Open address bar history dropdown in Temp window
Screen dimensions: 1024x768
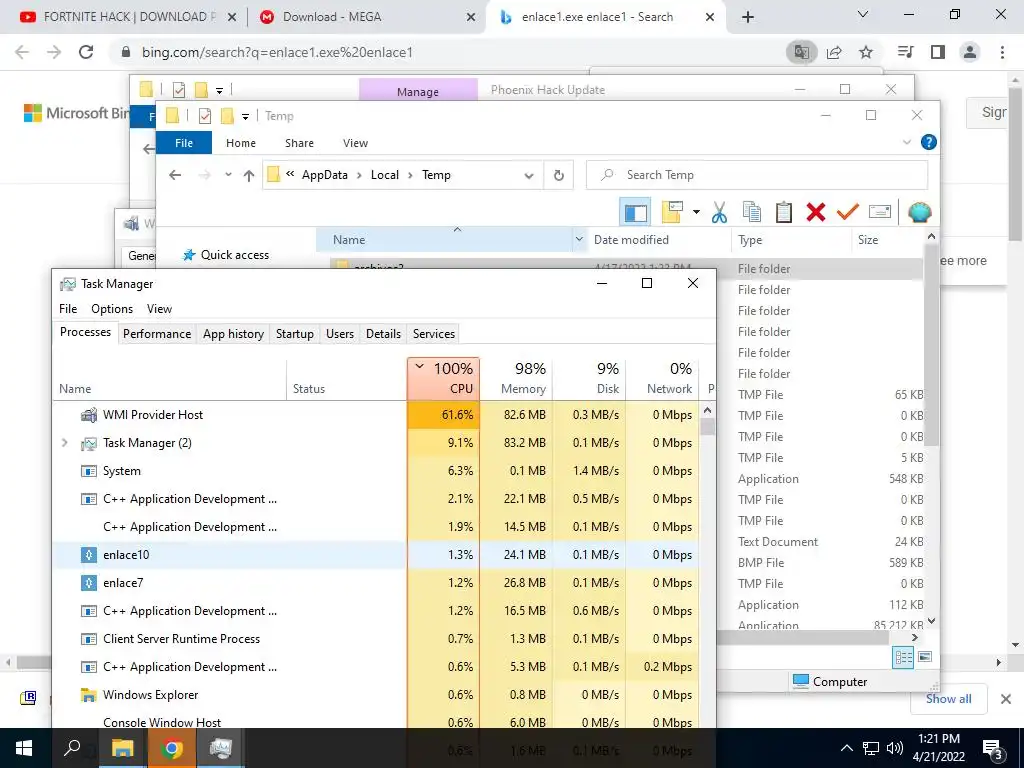point(529,176)
